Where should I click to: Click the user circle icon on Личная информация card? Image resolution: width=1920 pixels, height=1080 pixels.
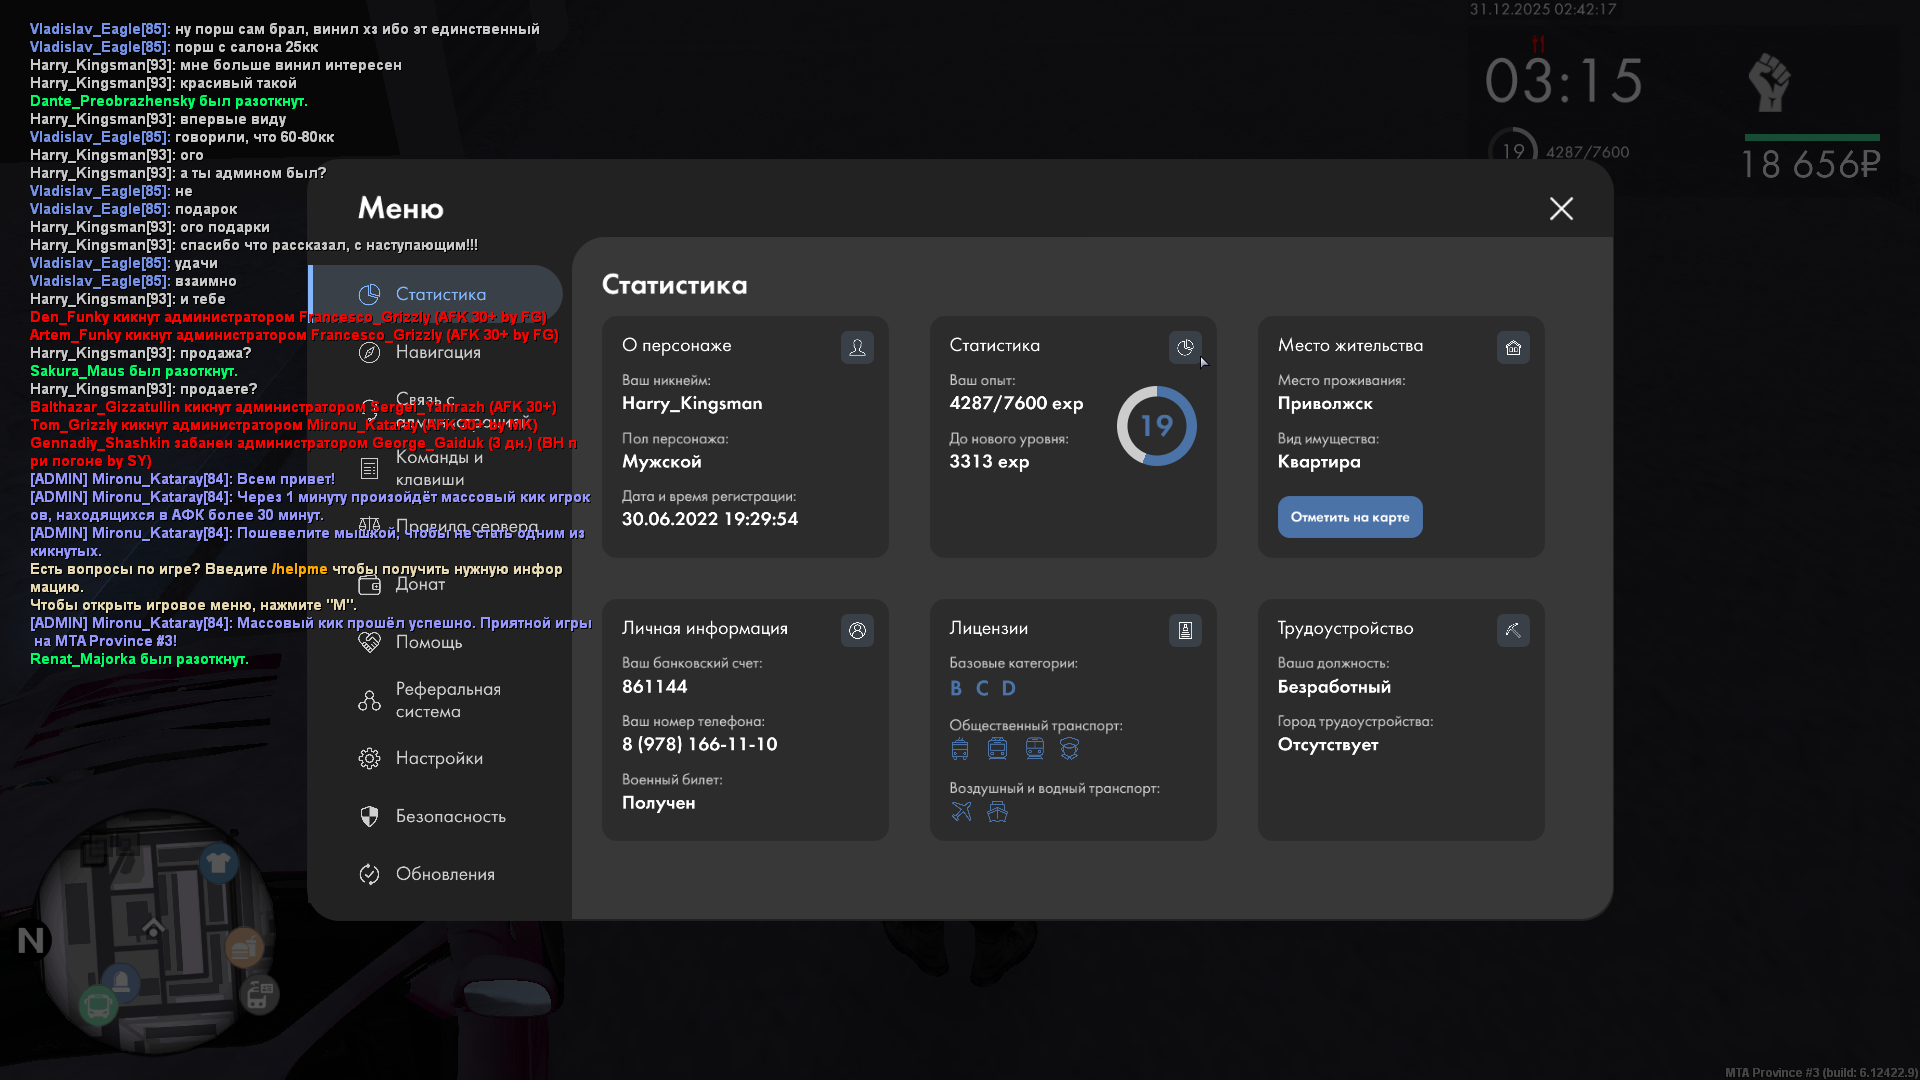pos(857,630)
